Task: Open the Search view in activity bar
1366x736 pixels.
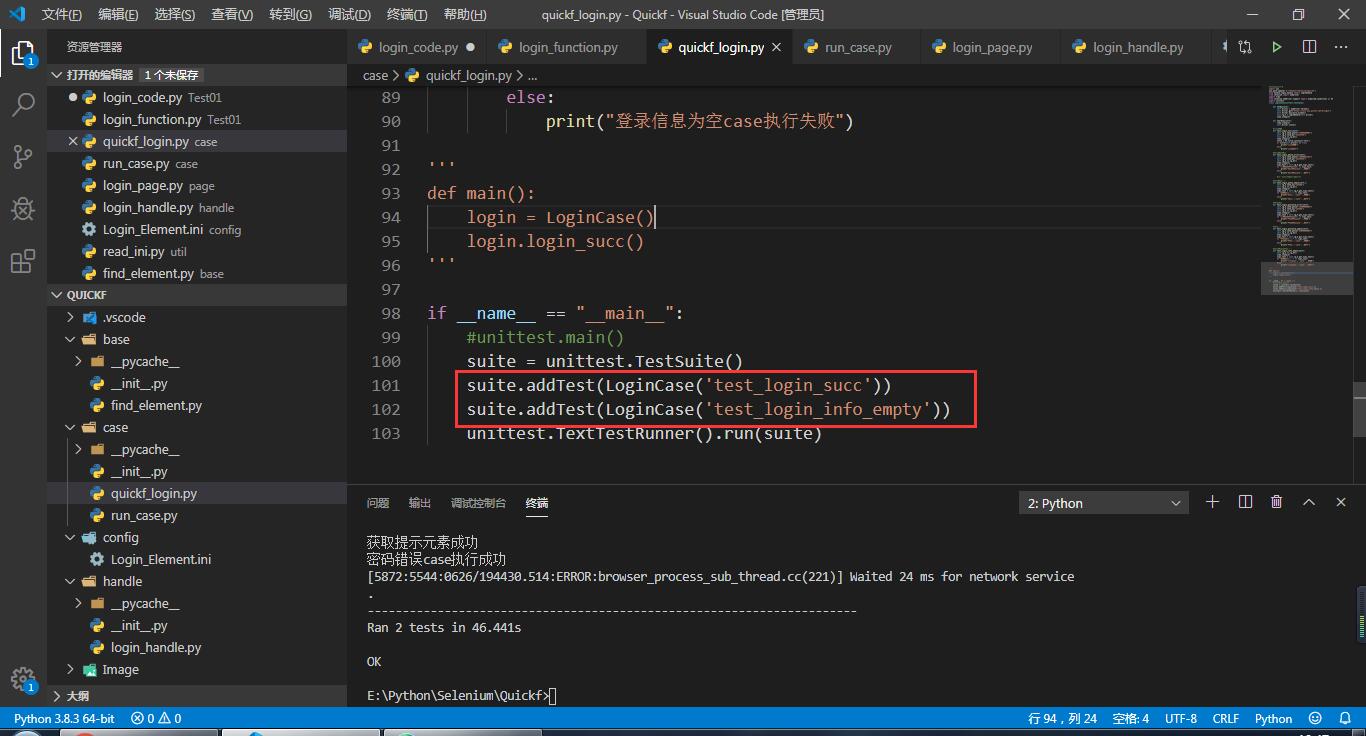Action: 23,104
